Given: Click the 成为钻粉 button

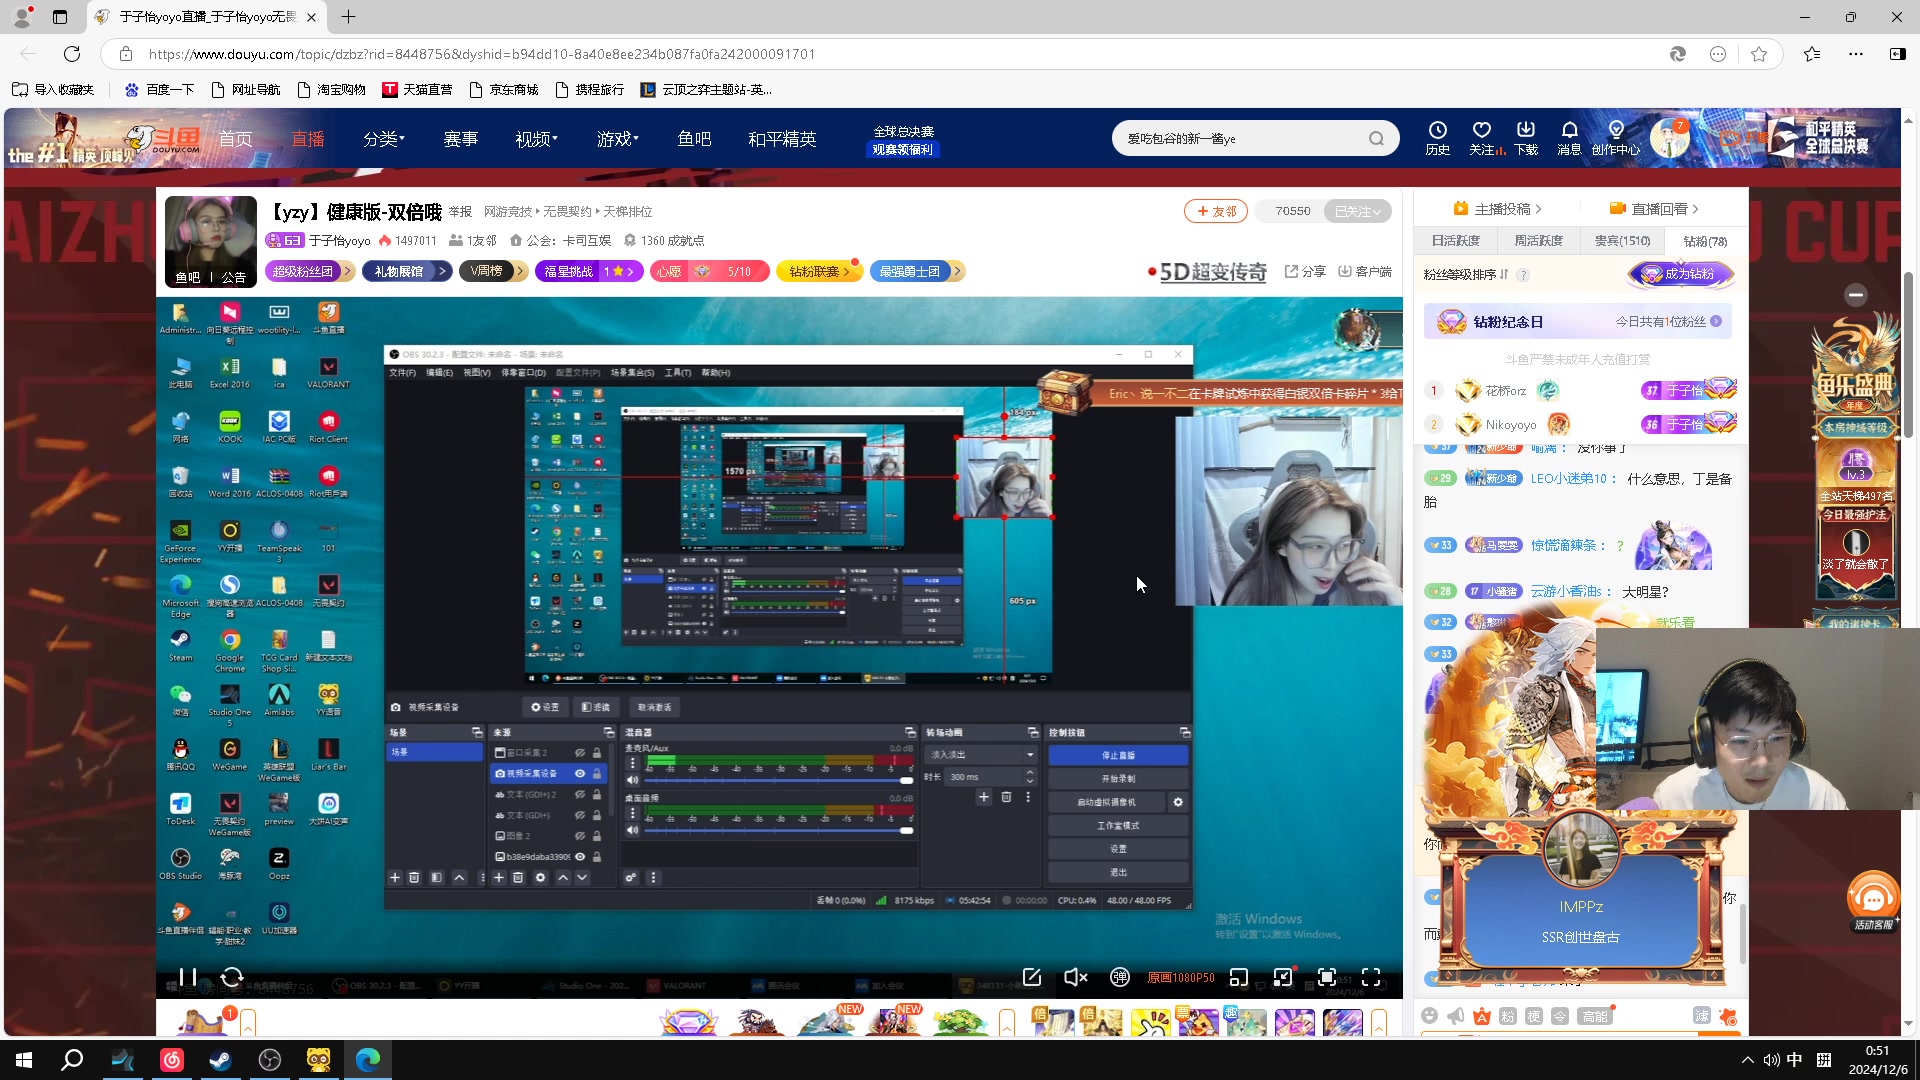Looking at the screenshot, I should coord(1682,274).
